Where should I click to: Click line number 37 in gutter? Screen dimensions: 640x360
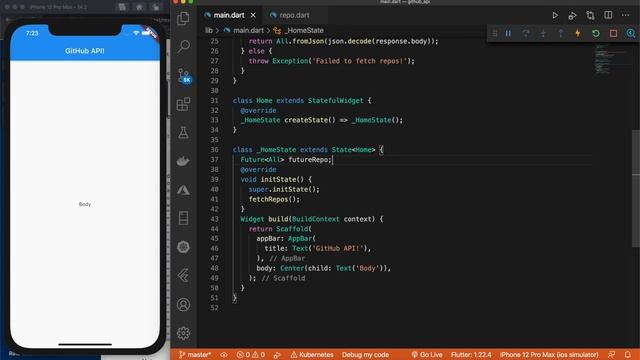pyautogui.click(x=214, y=160)
